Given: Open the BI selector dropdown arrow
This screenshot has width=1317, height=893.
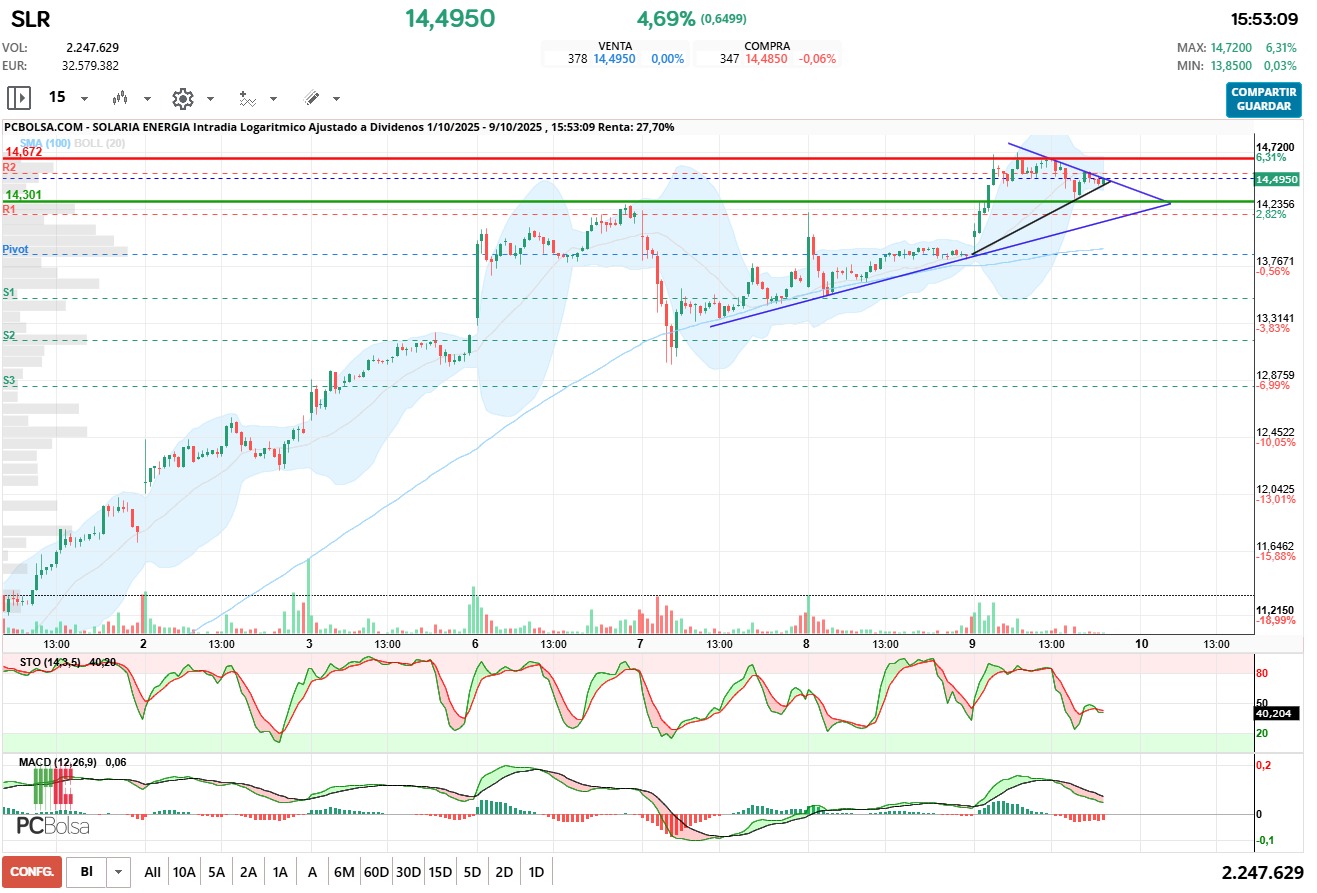Looking at the screenshot, I should pos(119,872).
